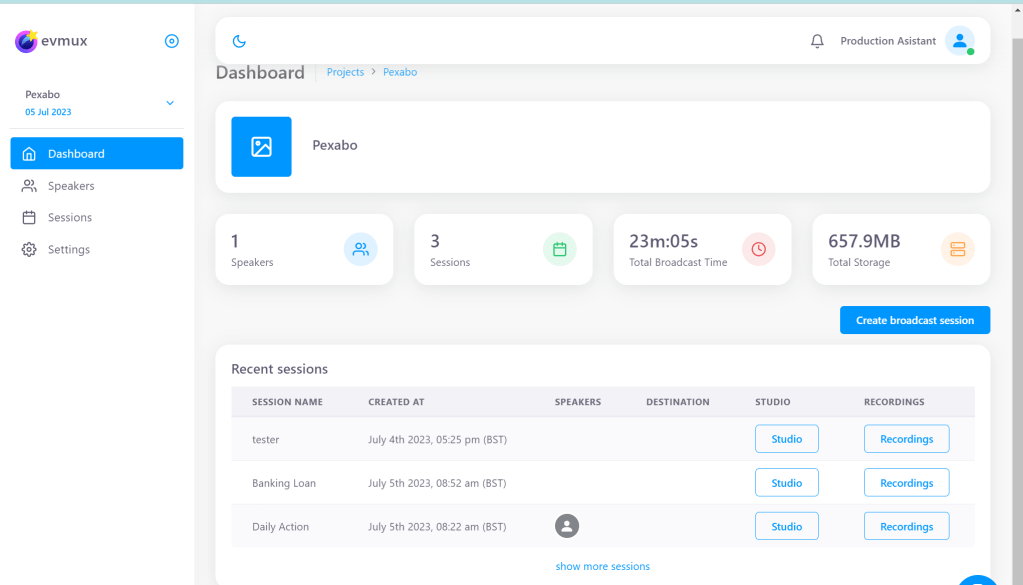This screenshot has height=585, width=1023.
Task: Open the notifications bell
Action: click(817, 41)
